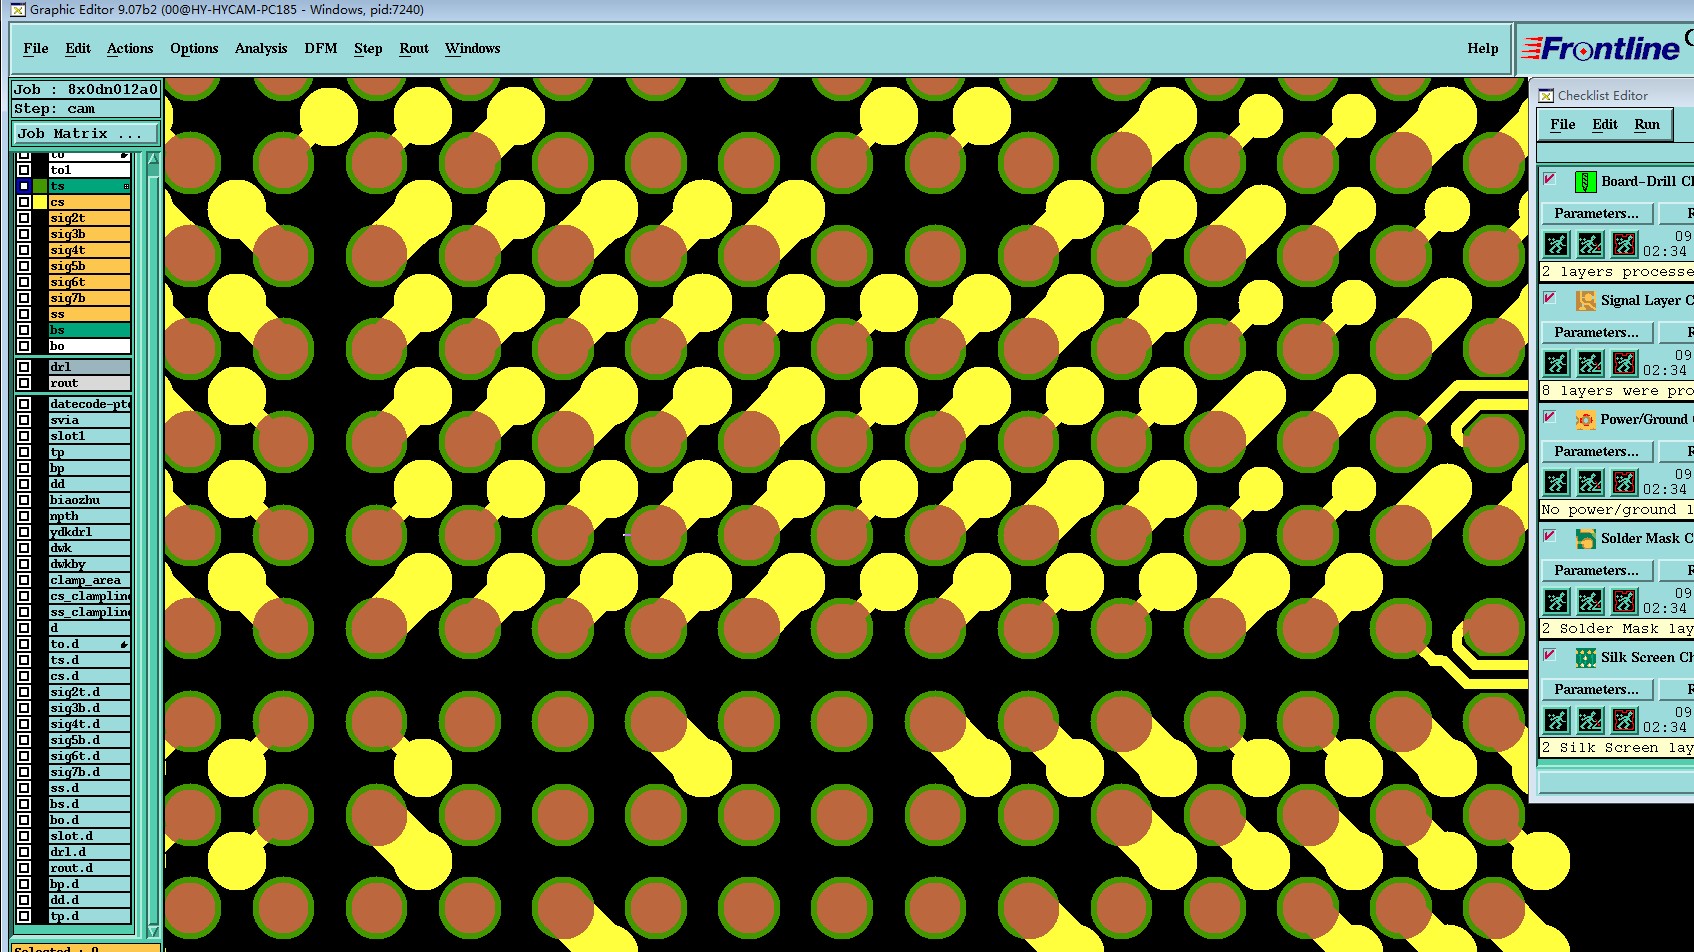Viewport: 1694px width, 952px height.
Task: Select layer sig3b in the layer list
Action: [x=90, y=234]
